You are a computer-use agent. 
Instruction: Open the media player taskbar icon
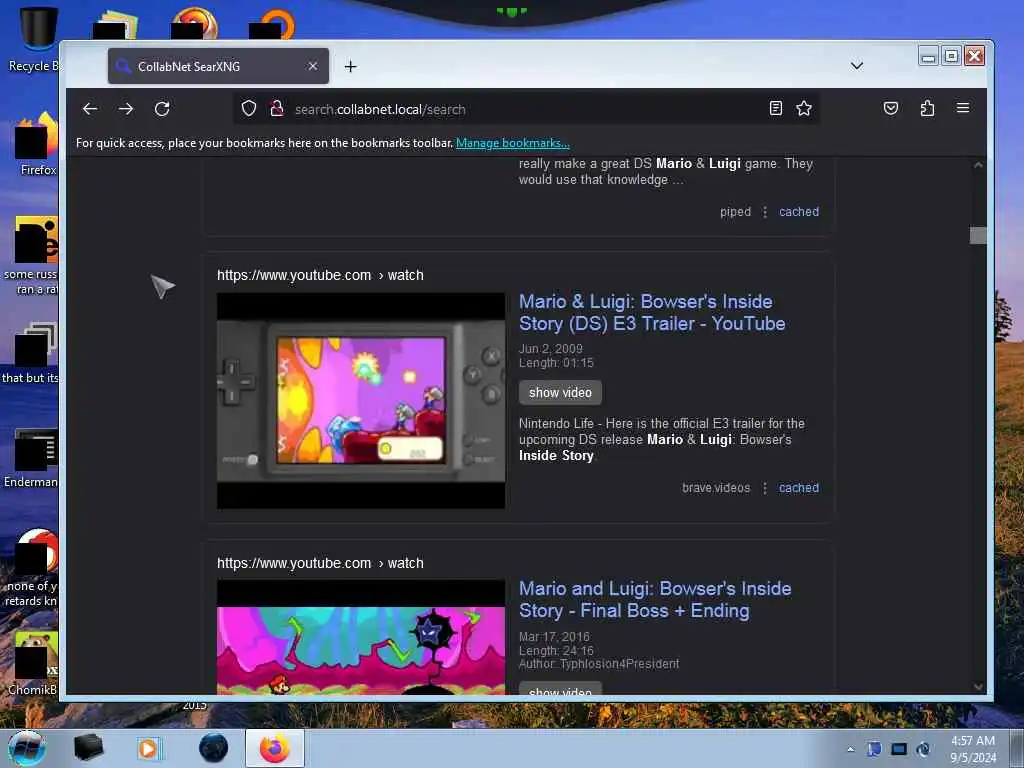pos(149,748)
